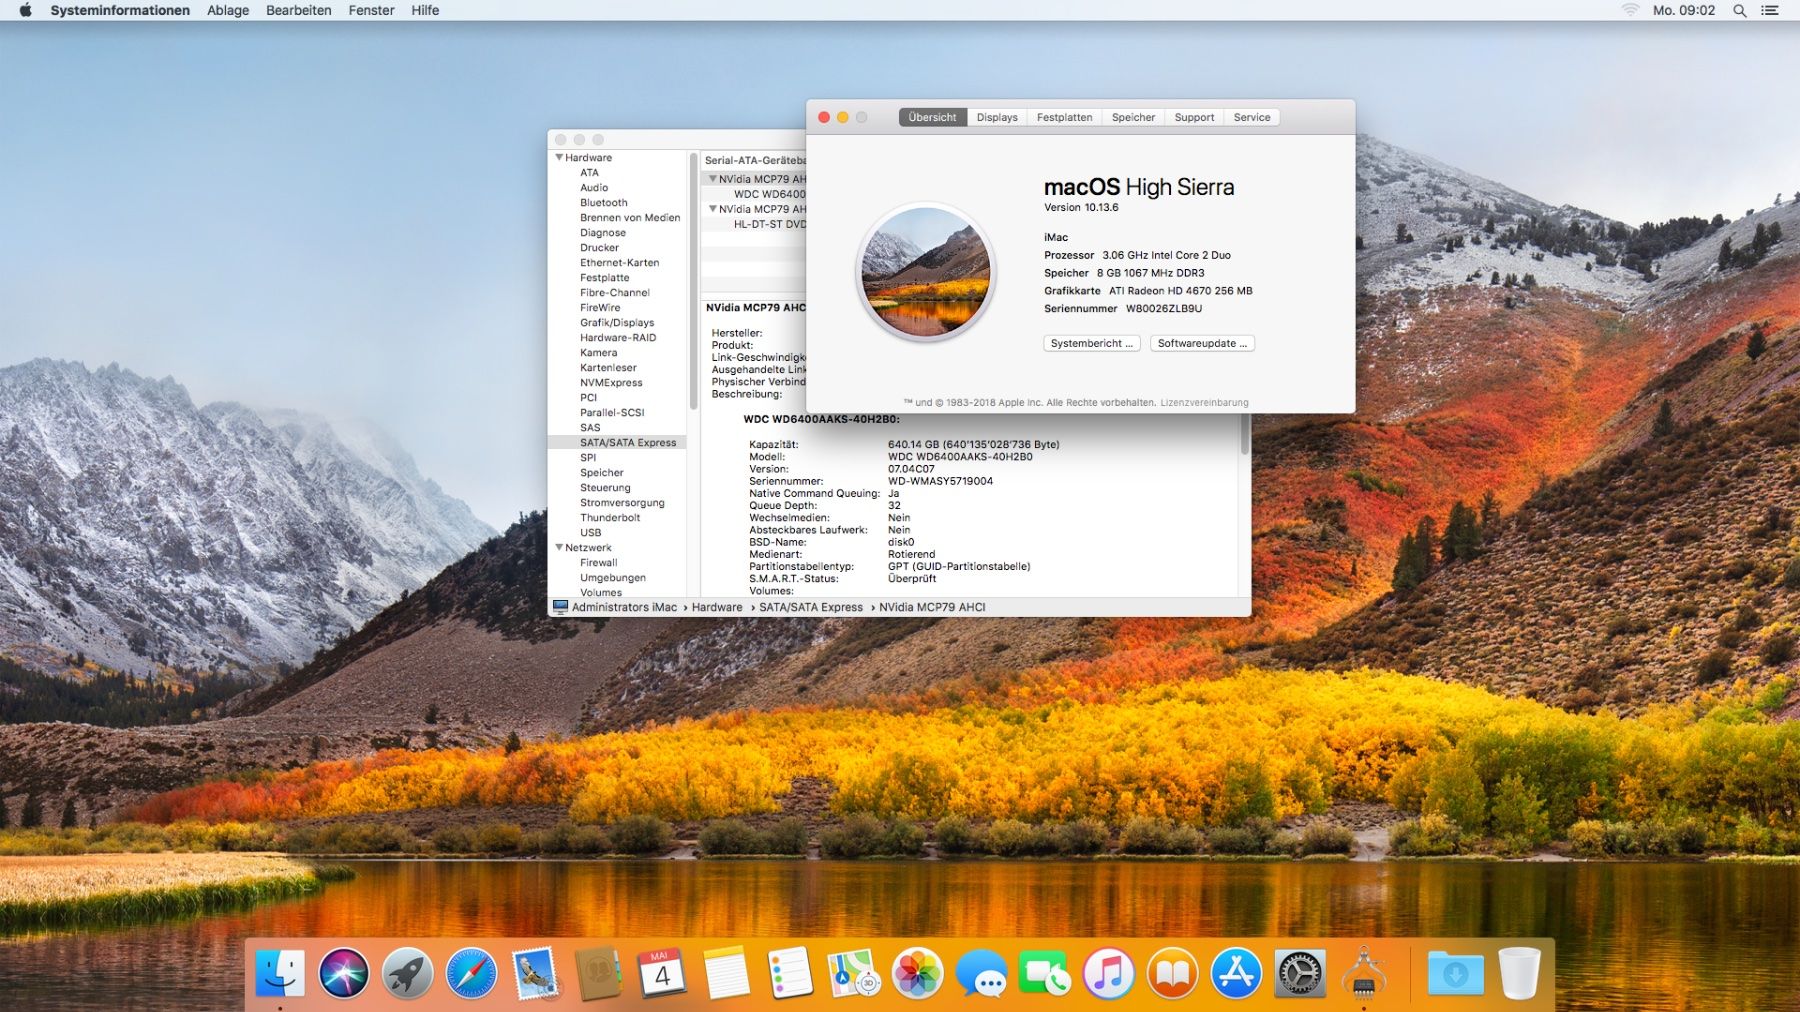Image resolution: width=1800 pixels, height=1012 pixels.
Task: Switch to the Speicher tab
Action: point(1133,117)
